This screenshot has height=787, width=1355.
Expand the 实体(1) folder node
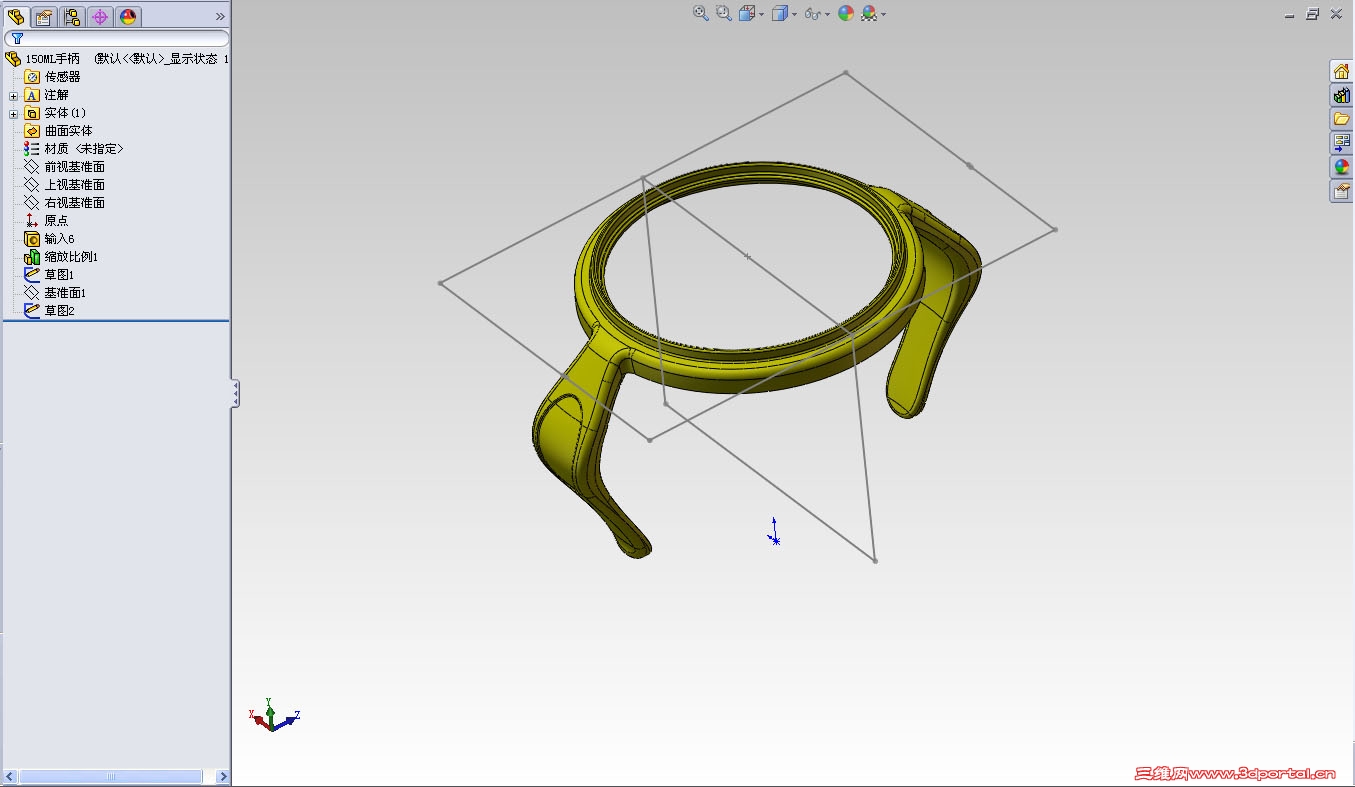(x=13, y=114)
